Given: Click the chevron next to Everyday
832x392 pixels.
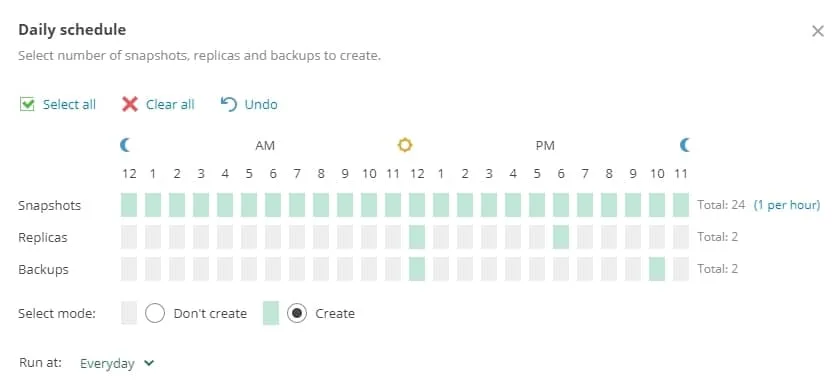Looking at the screenshot, I should (149, 363).
